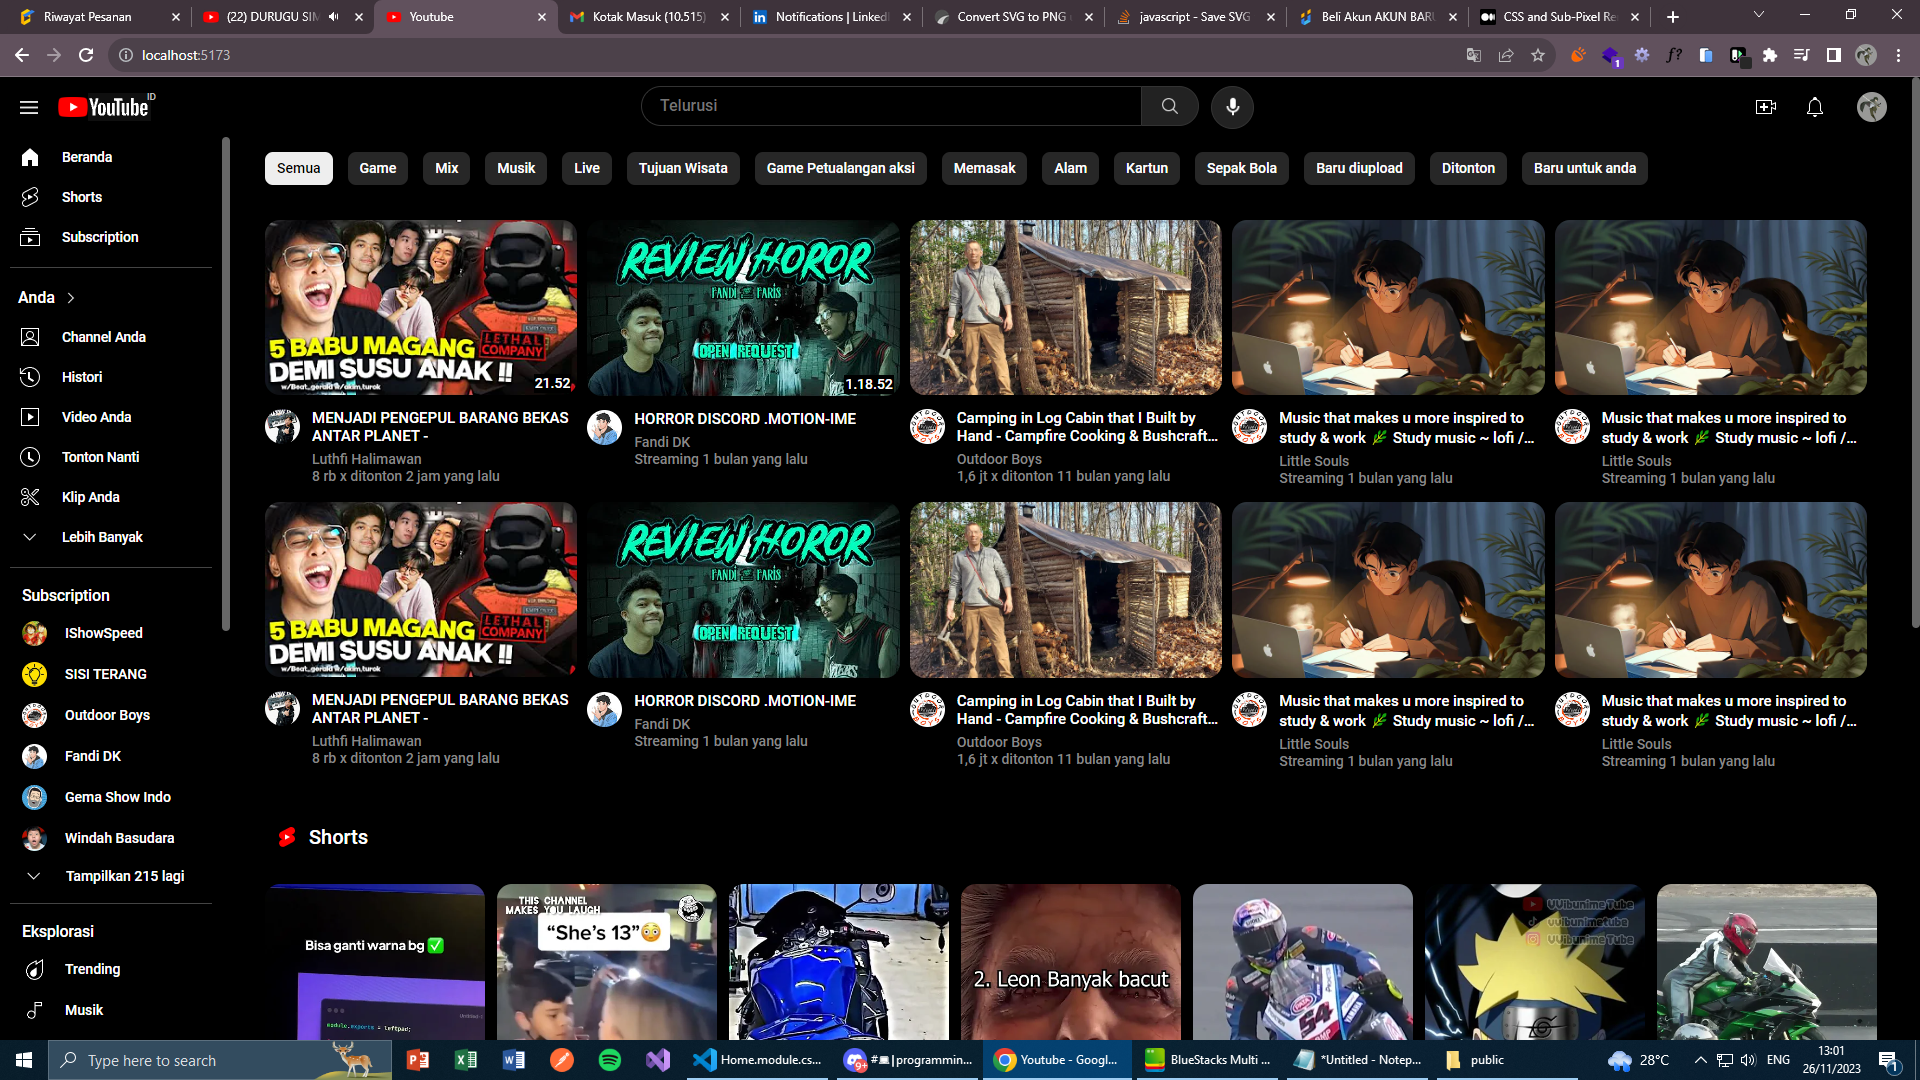Mute the DURUGU tab audio icon

click(334, 17)
